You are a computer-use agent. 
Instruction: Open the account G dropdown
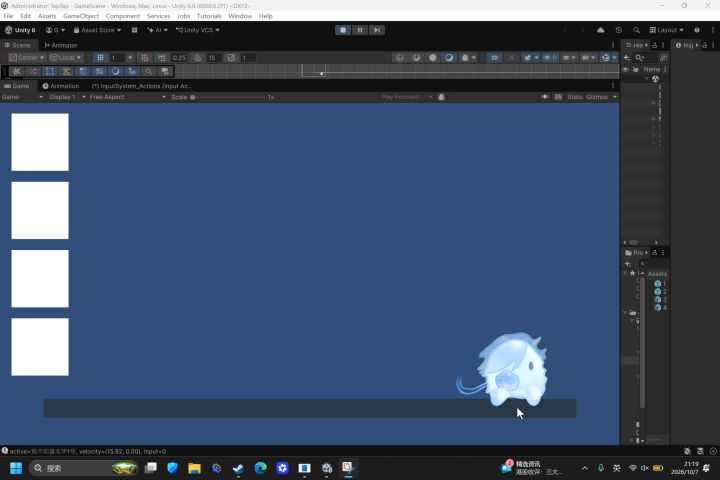(56, 30)
